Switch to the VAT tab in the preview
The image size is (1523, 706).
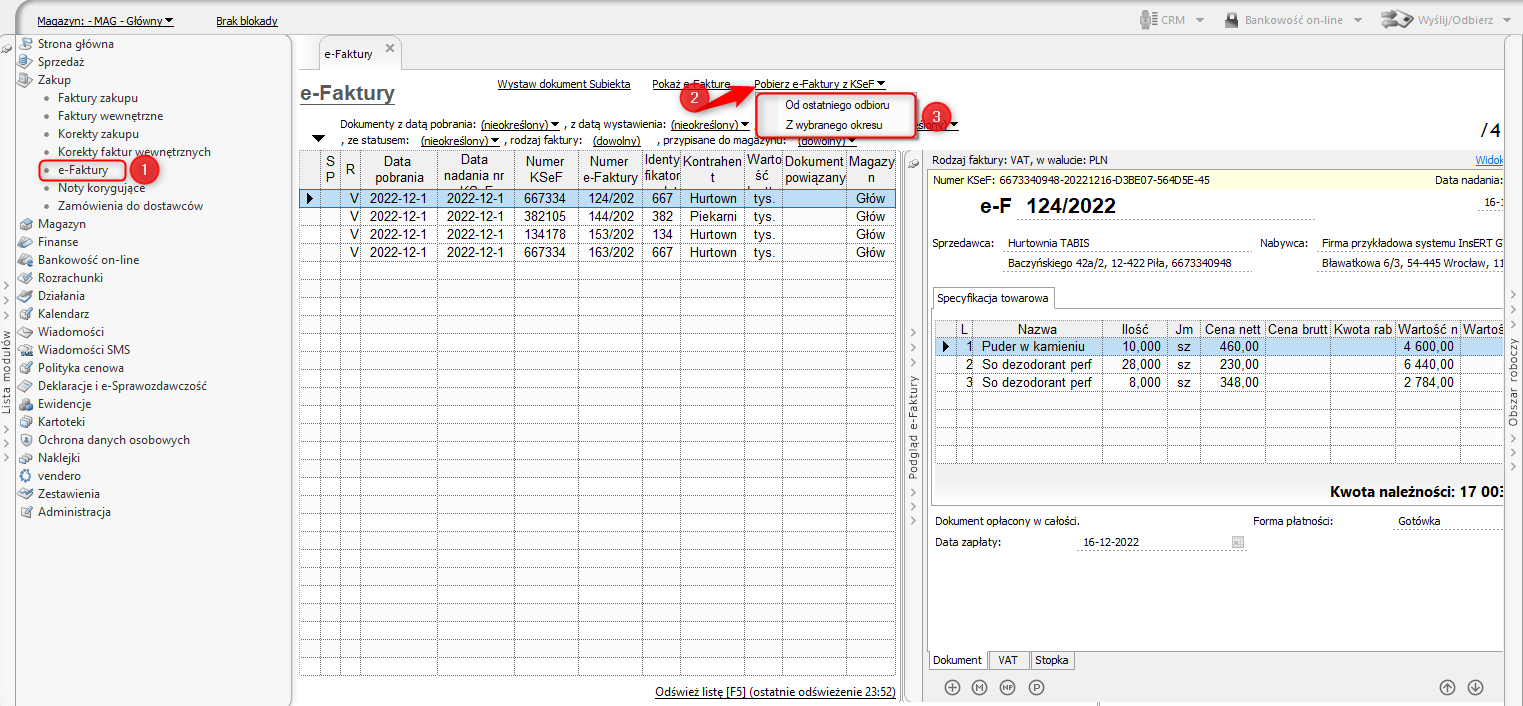tap(1008, 660)
